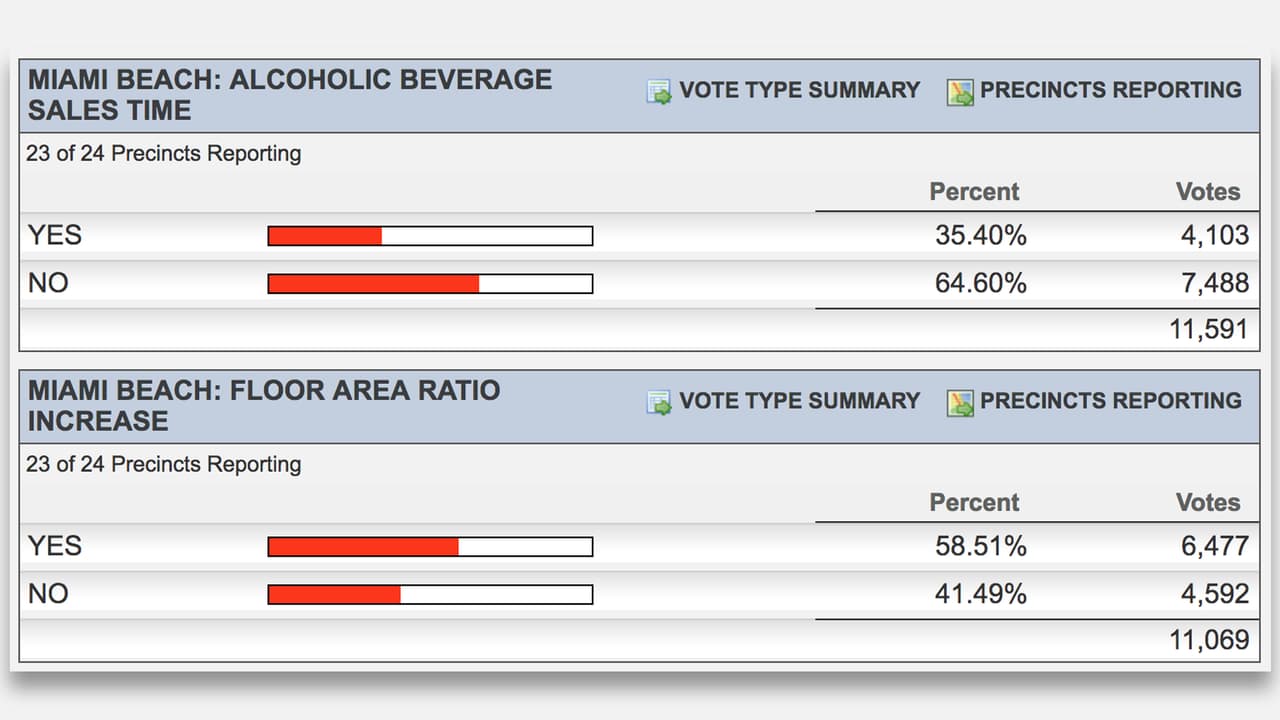
Task: Click Precincts Reporting icon for Floor Area Ratio
Action: coord(960,403)
